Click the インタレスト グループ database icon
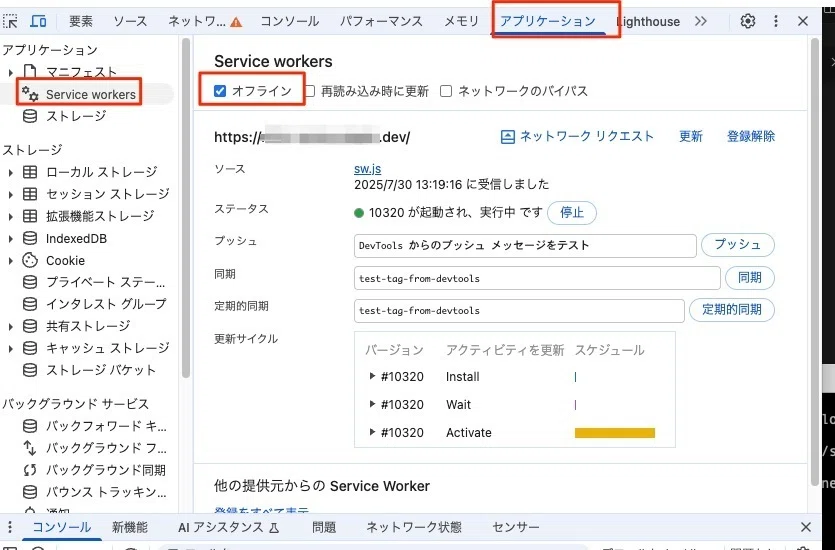Image resolution: width=835 pixels, height=550 pixels. tap(30, 304)
